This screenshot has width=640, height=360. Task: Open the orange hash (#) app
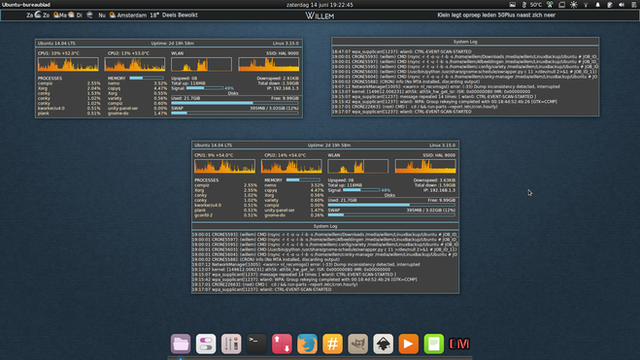pyautogui.click(x=332, y=344)
